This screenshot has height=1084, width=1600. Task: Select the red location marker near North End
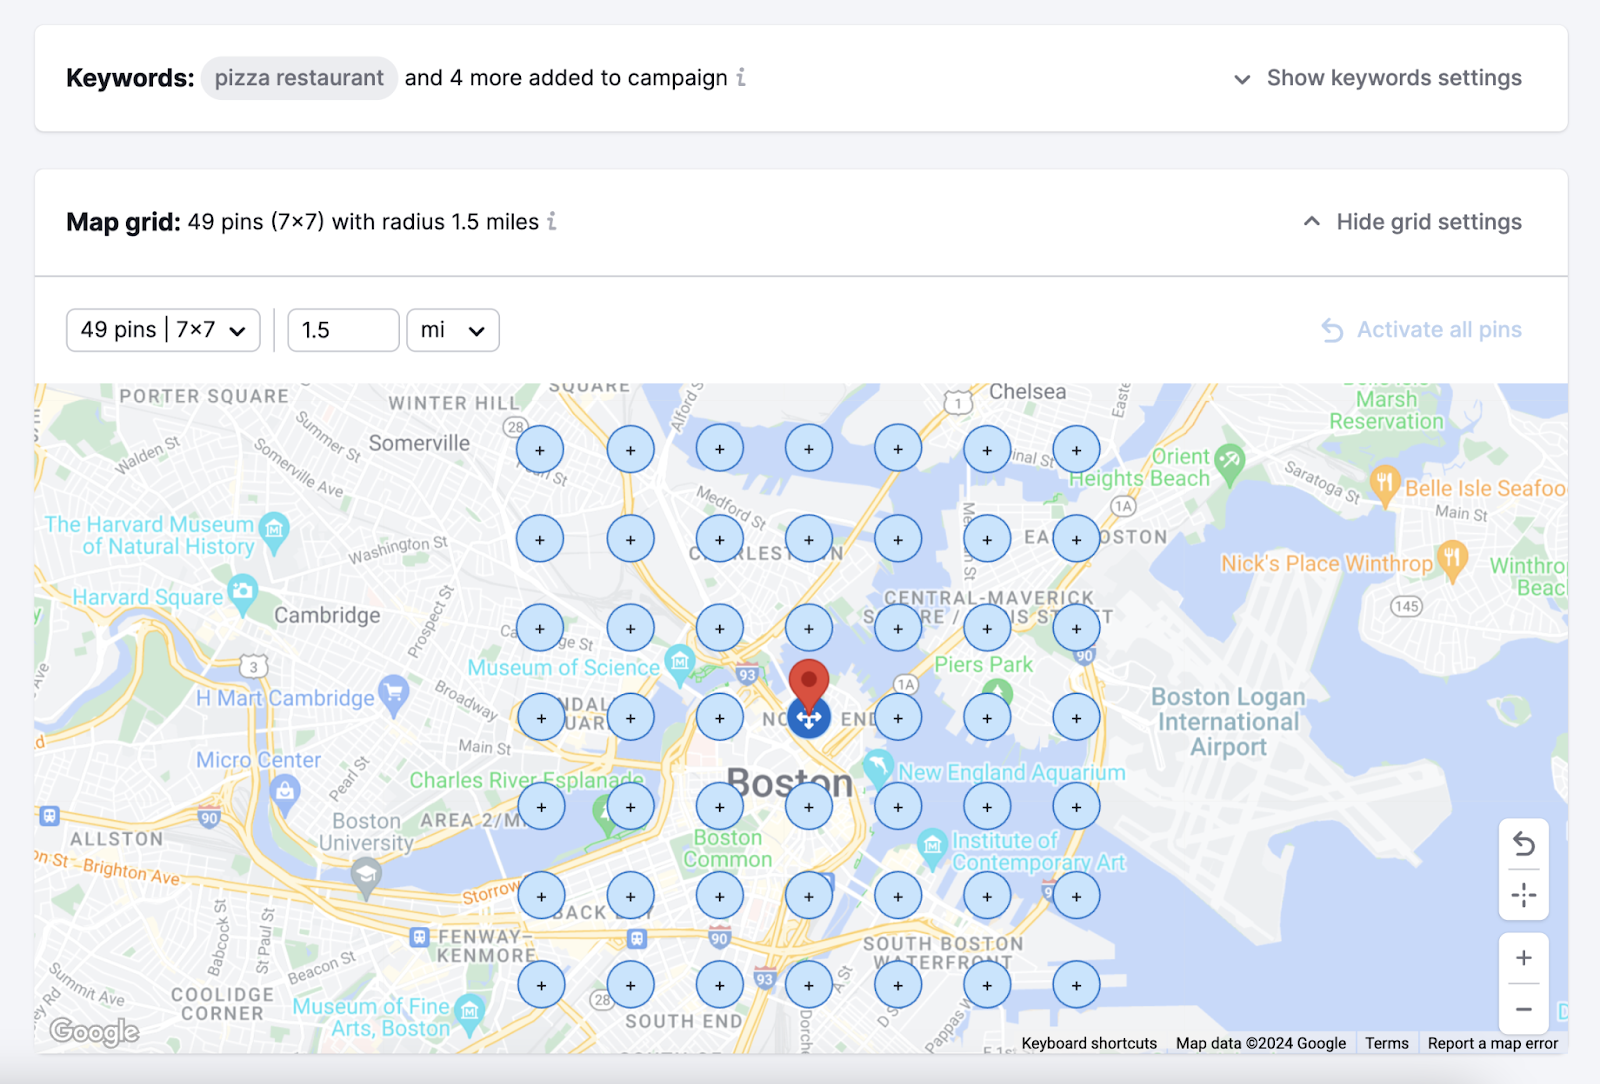[x=809, y=682]
